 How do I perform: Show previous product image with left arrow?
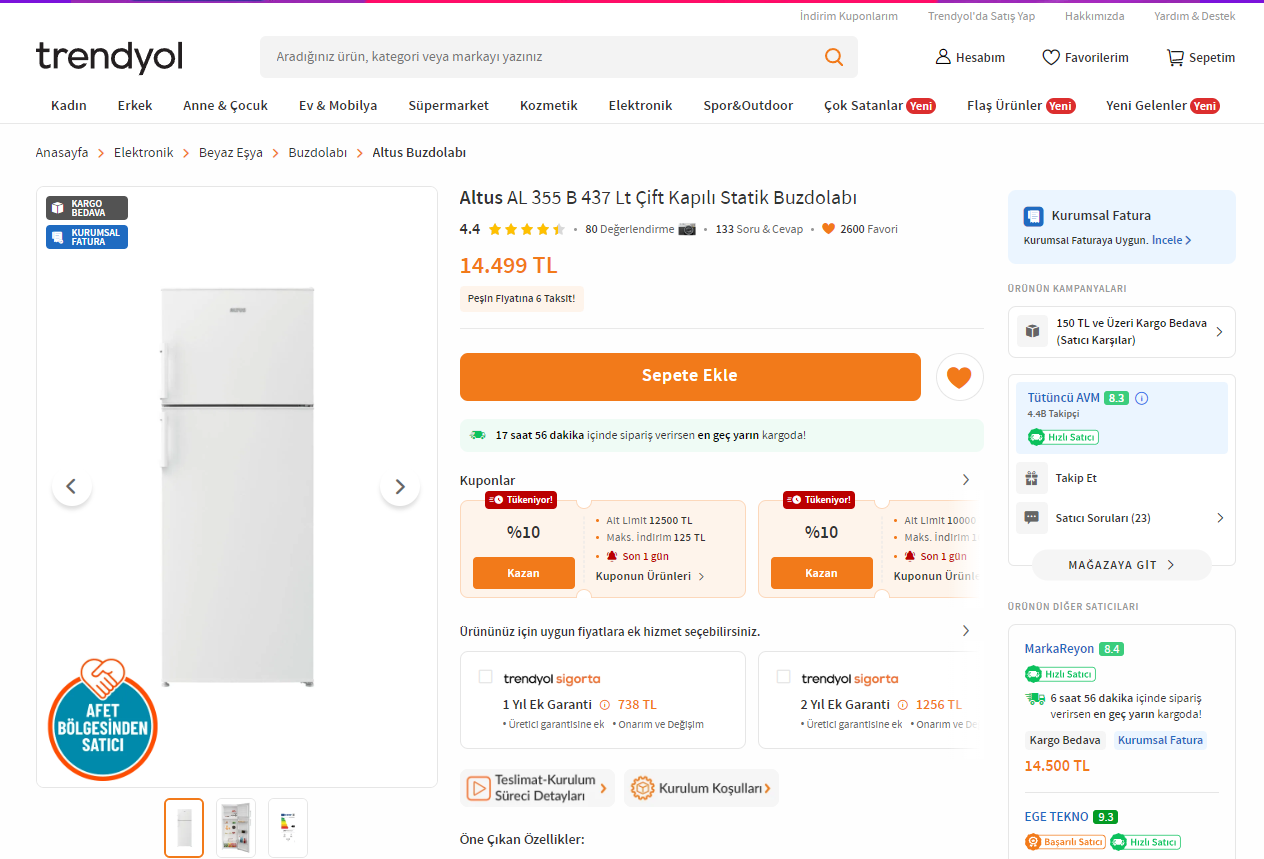point(71,487)
